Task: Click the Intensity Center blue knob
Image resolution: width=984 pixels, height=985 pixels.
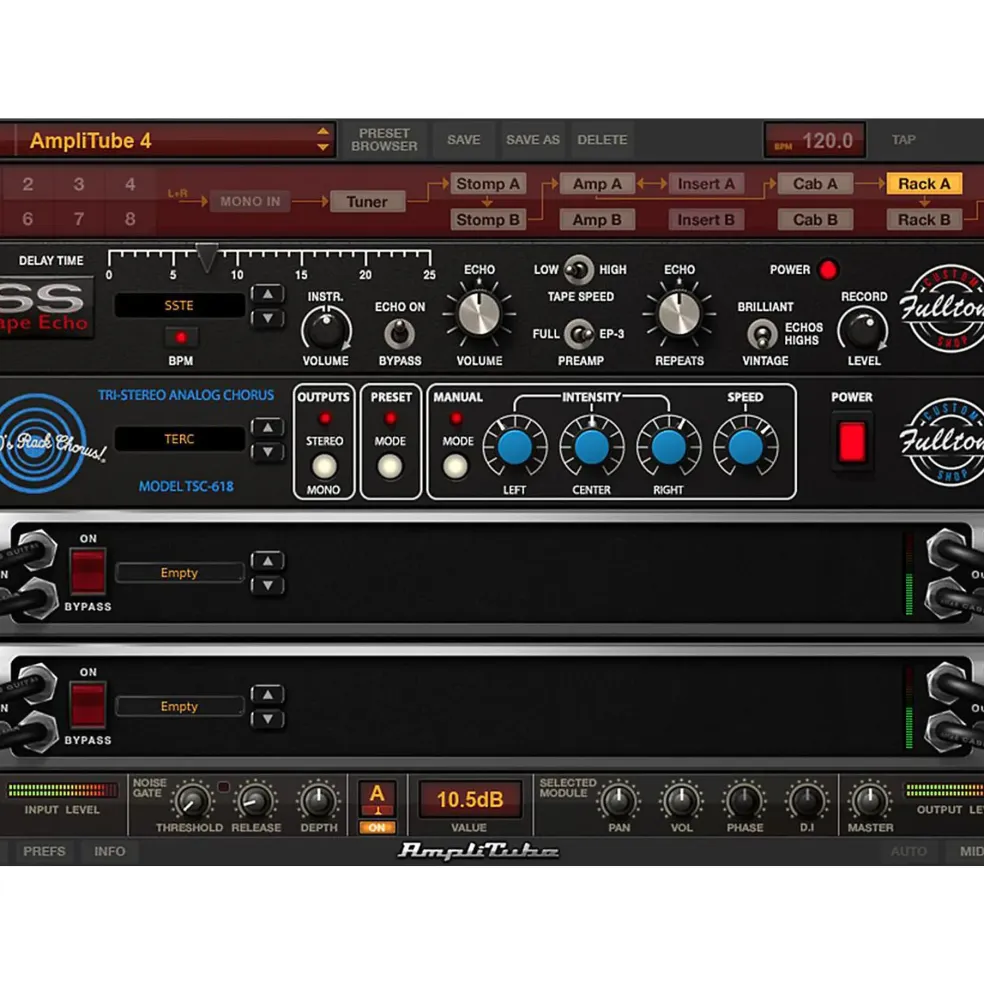Action: tap(591, 447)
